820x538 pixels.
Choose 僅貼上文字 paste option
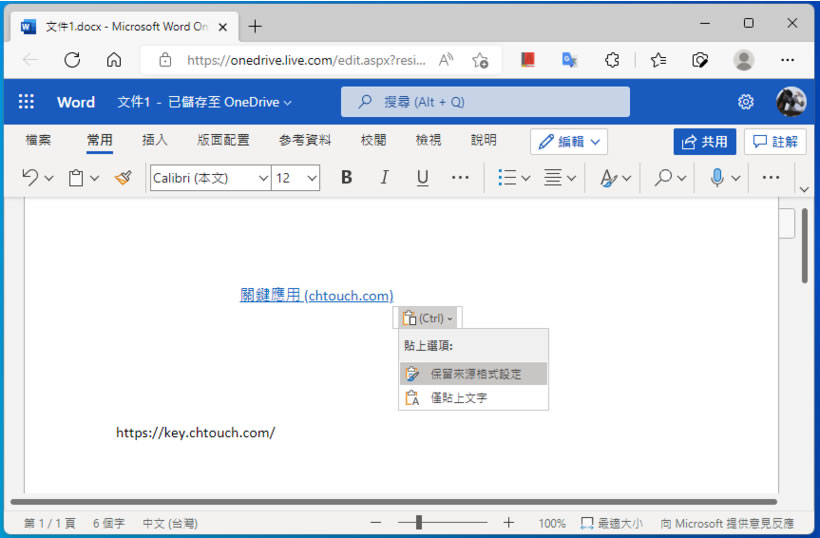click(459, 398)
